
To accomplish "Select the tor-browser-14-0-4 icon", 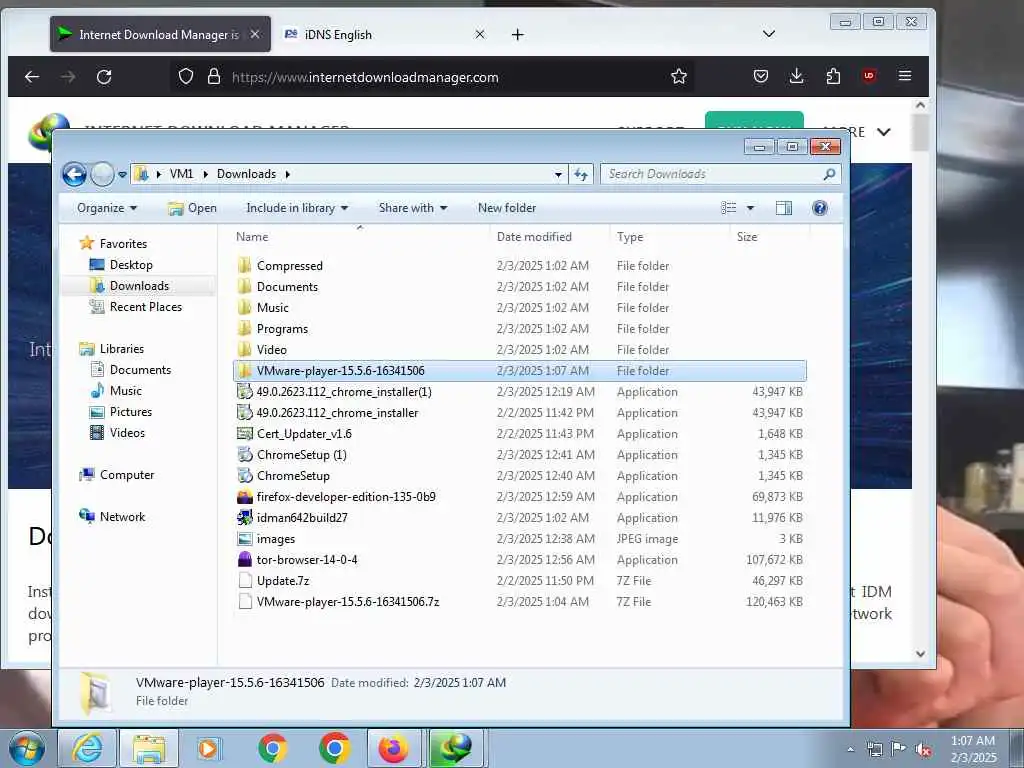I will click(x=244, y=560).
